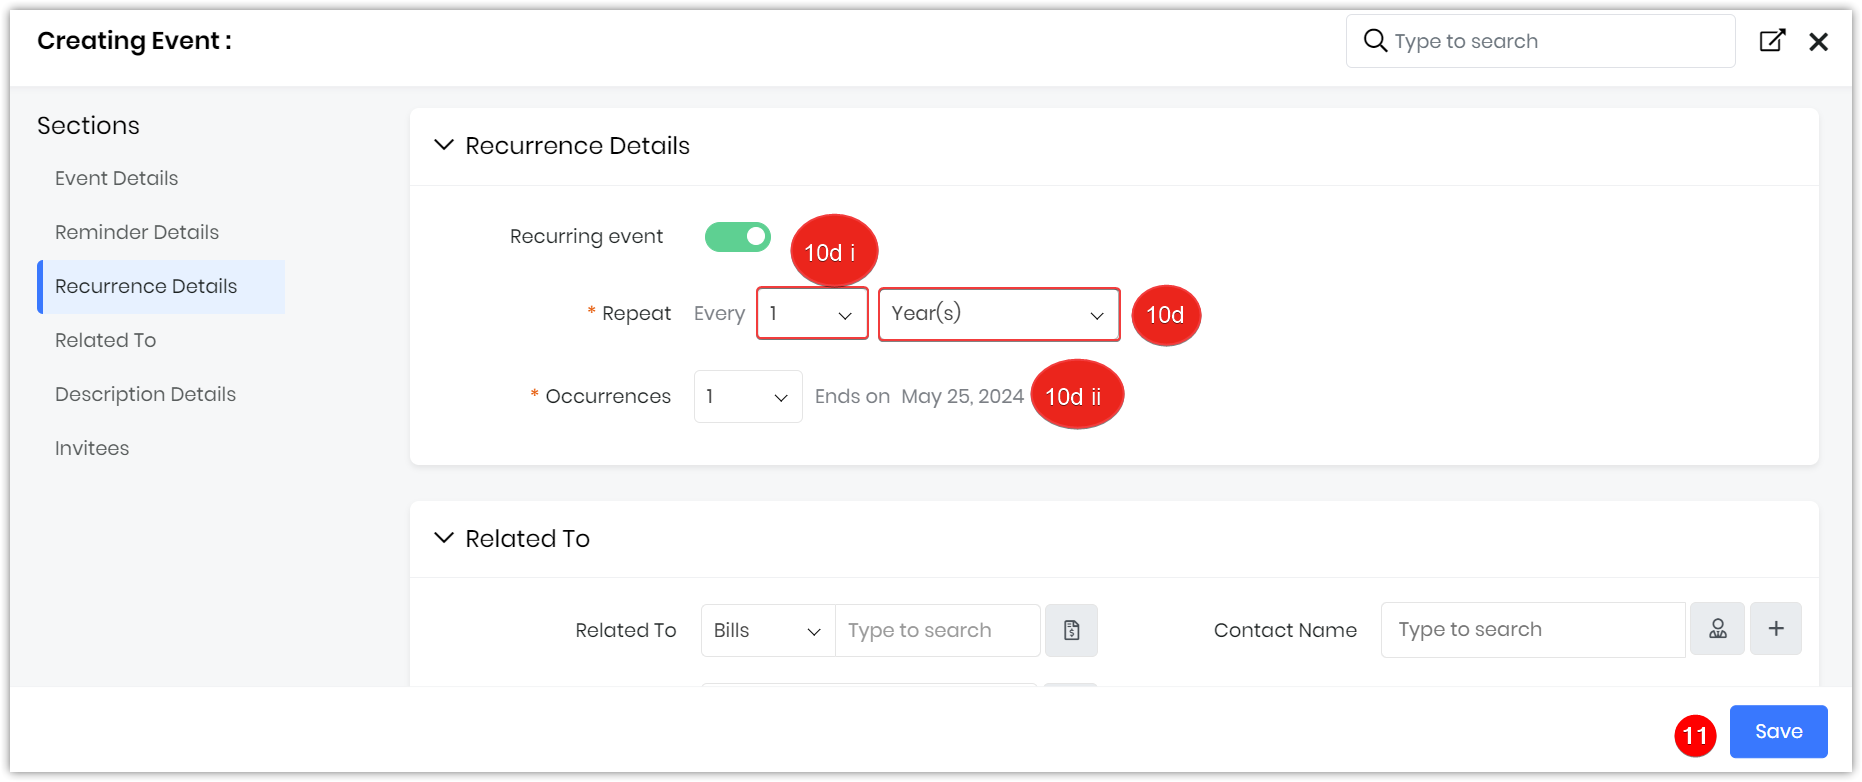Close the Creating Event dialog
The width and height of the screenshot is (1862, 782).
[1819, 41]
